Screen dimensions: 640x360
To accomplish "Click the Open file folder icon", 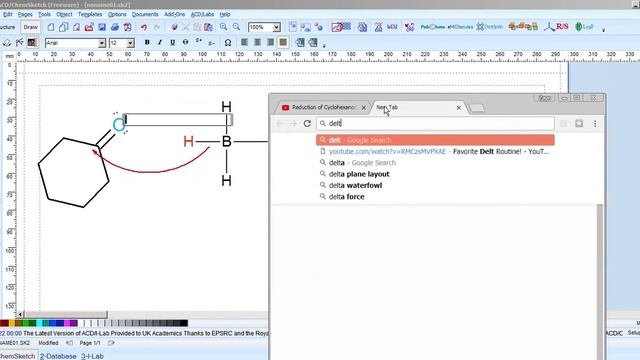I will click(89, 27).
